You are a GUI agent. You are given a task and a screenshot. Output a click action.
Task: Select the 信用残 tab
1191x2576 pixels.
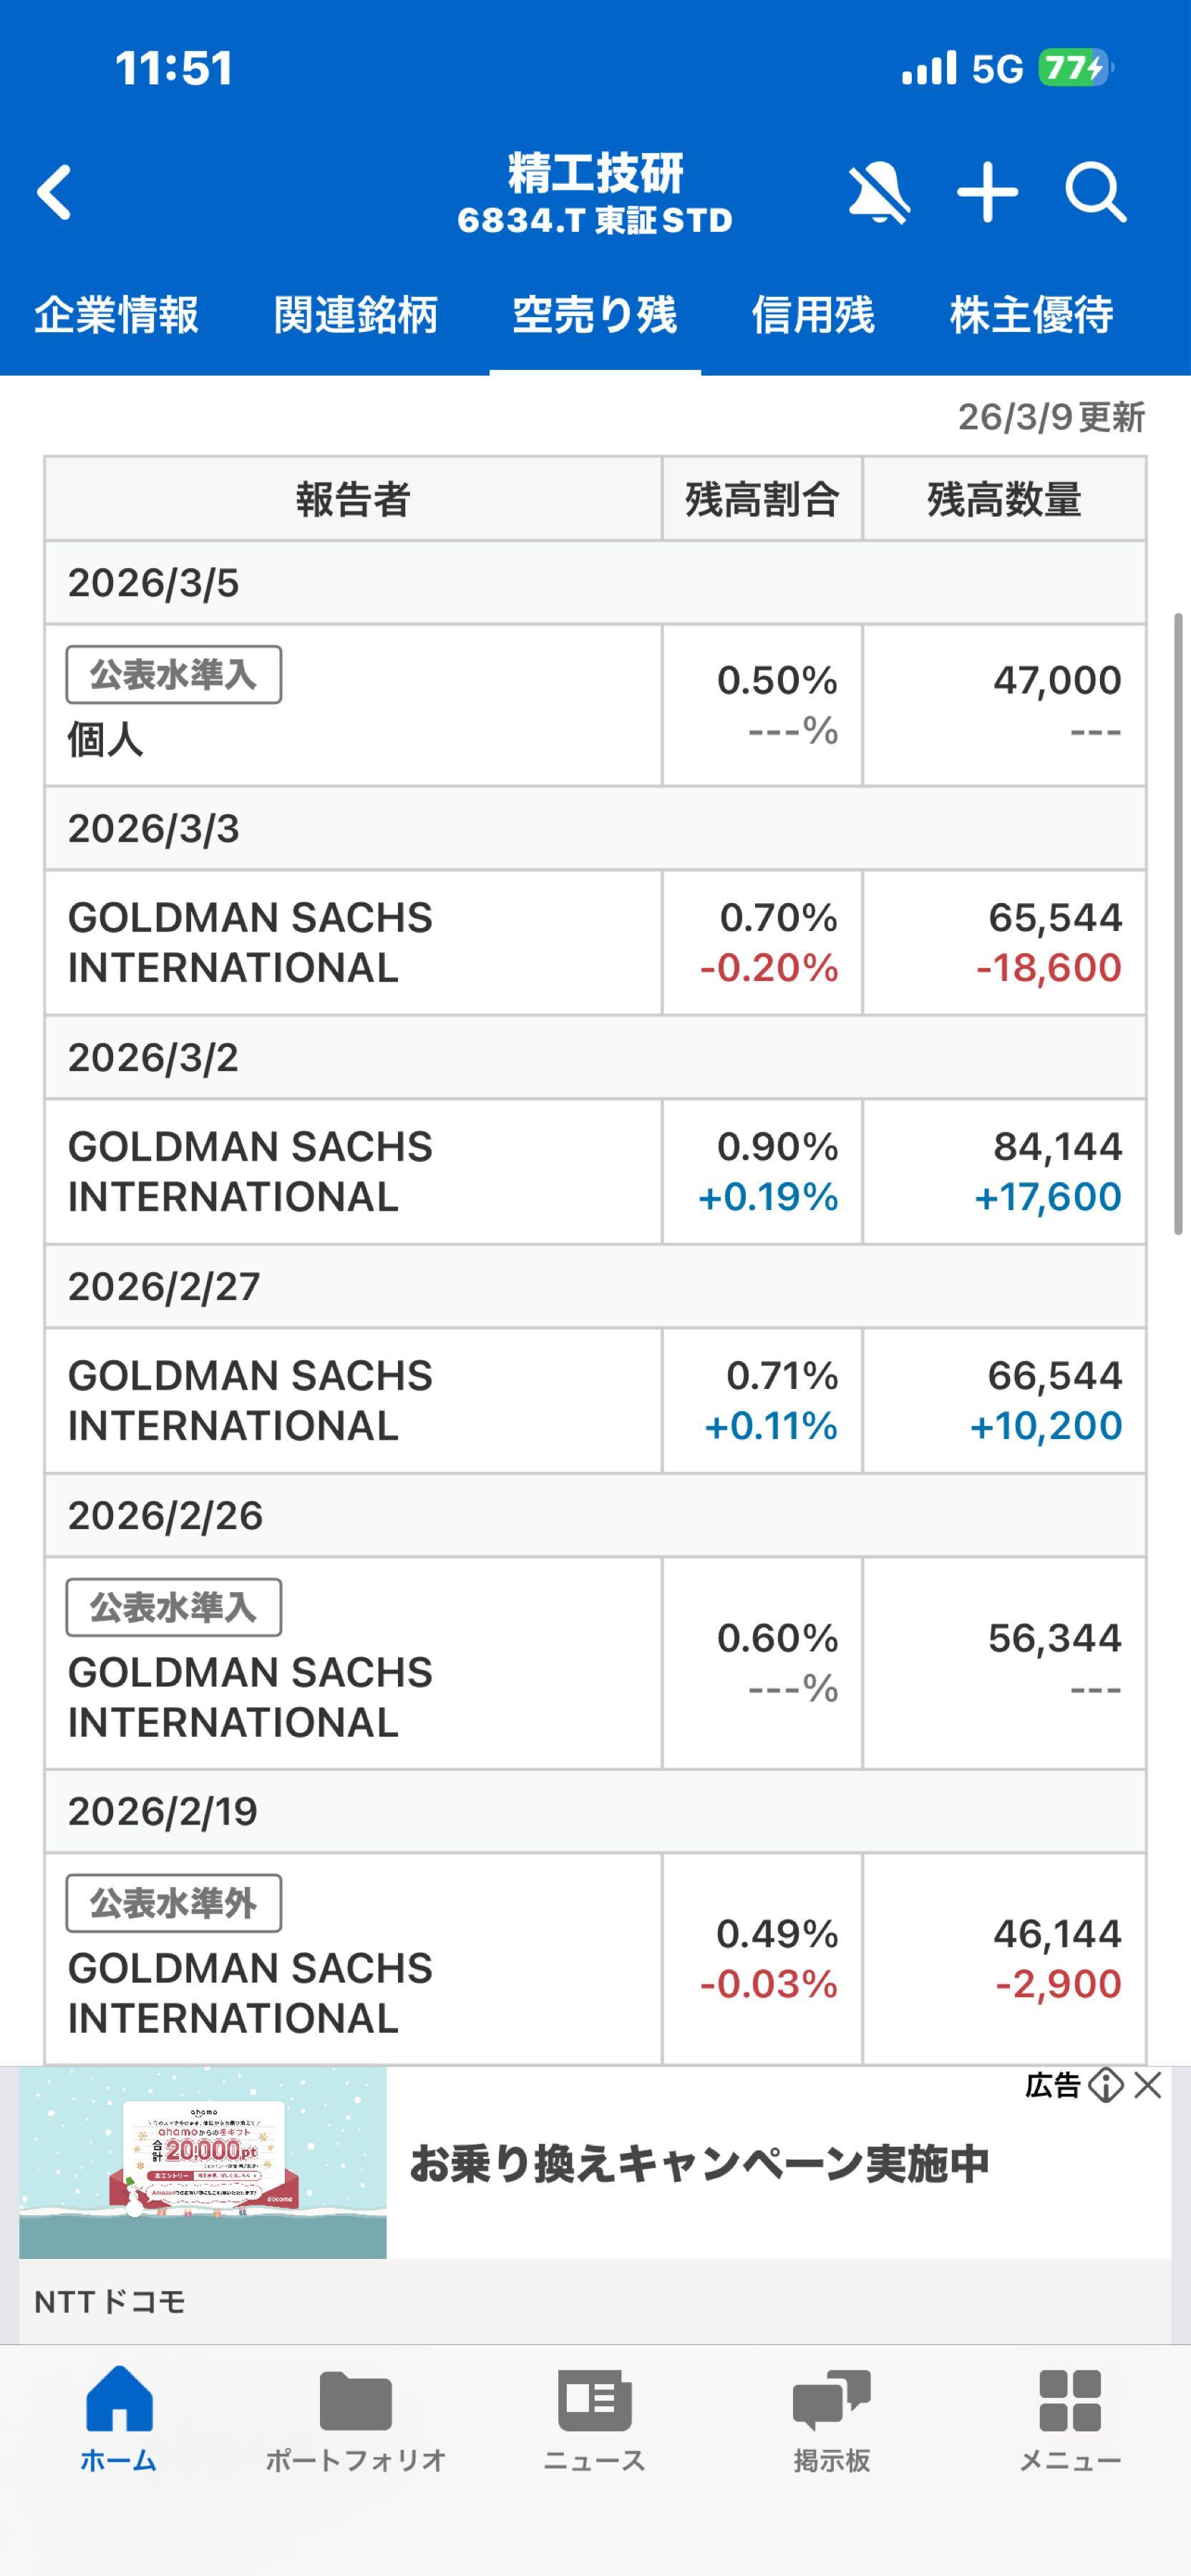812,315
